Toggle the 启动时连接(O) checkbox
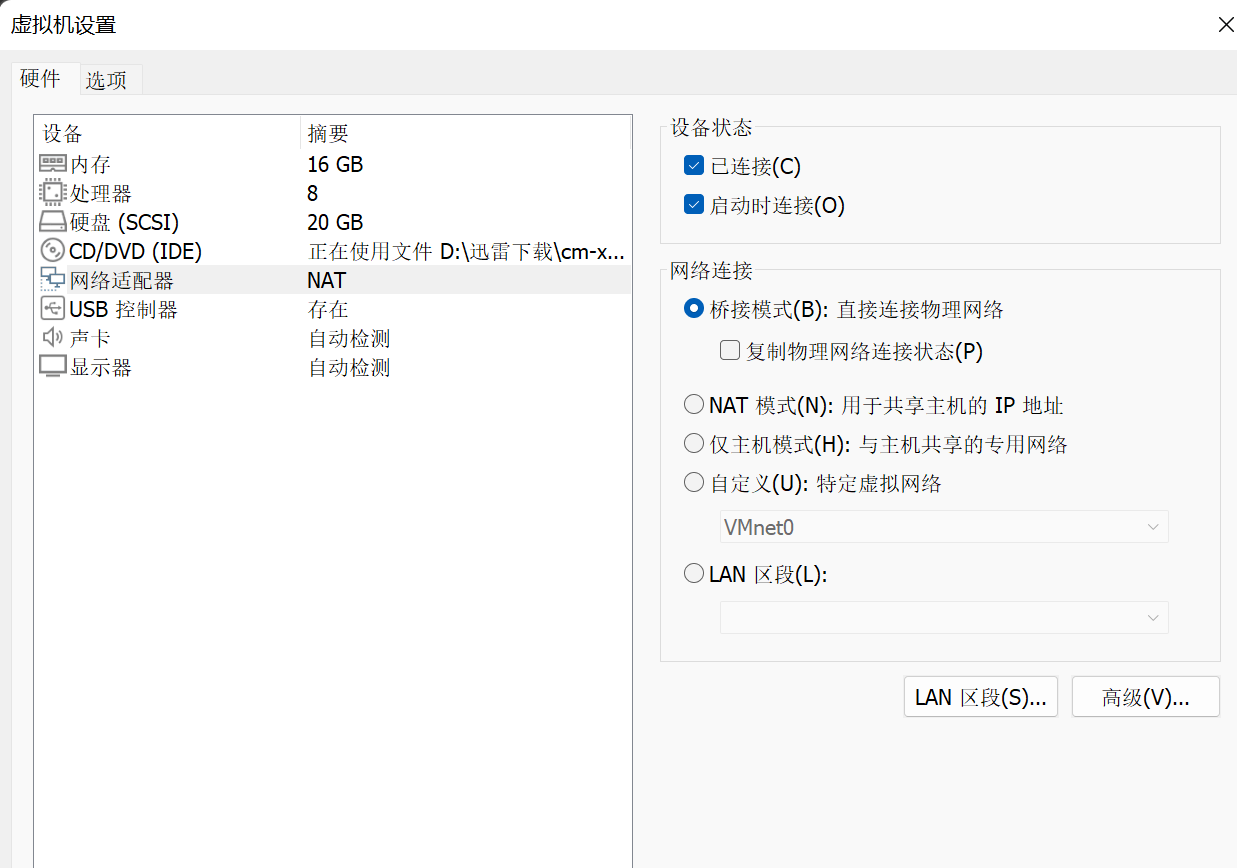 pos(694,205)
